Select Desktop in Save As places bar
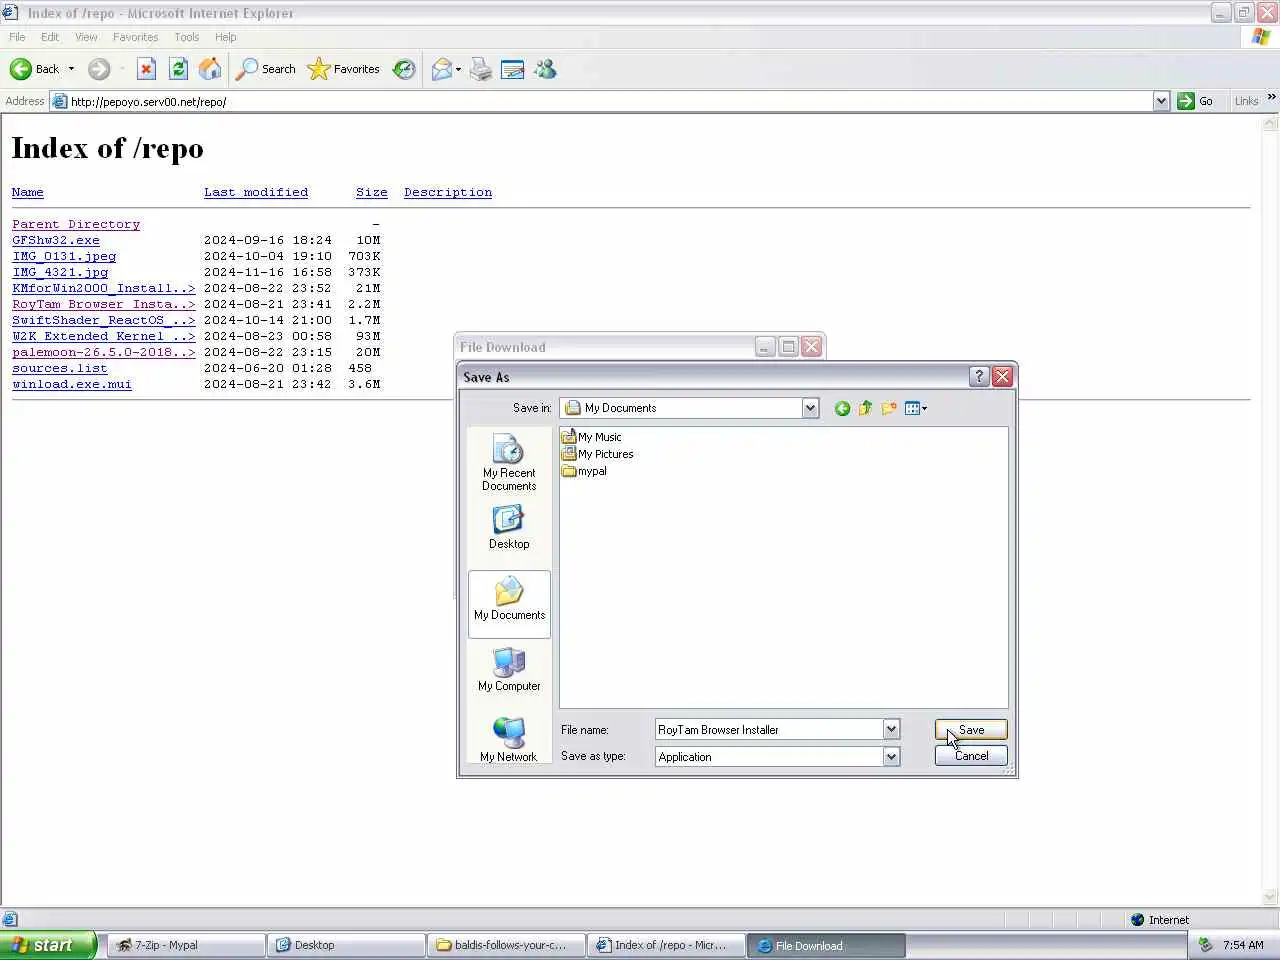 [509, 527]
